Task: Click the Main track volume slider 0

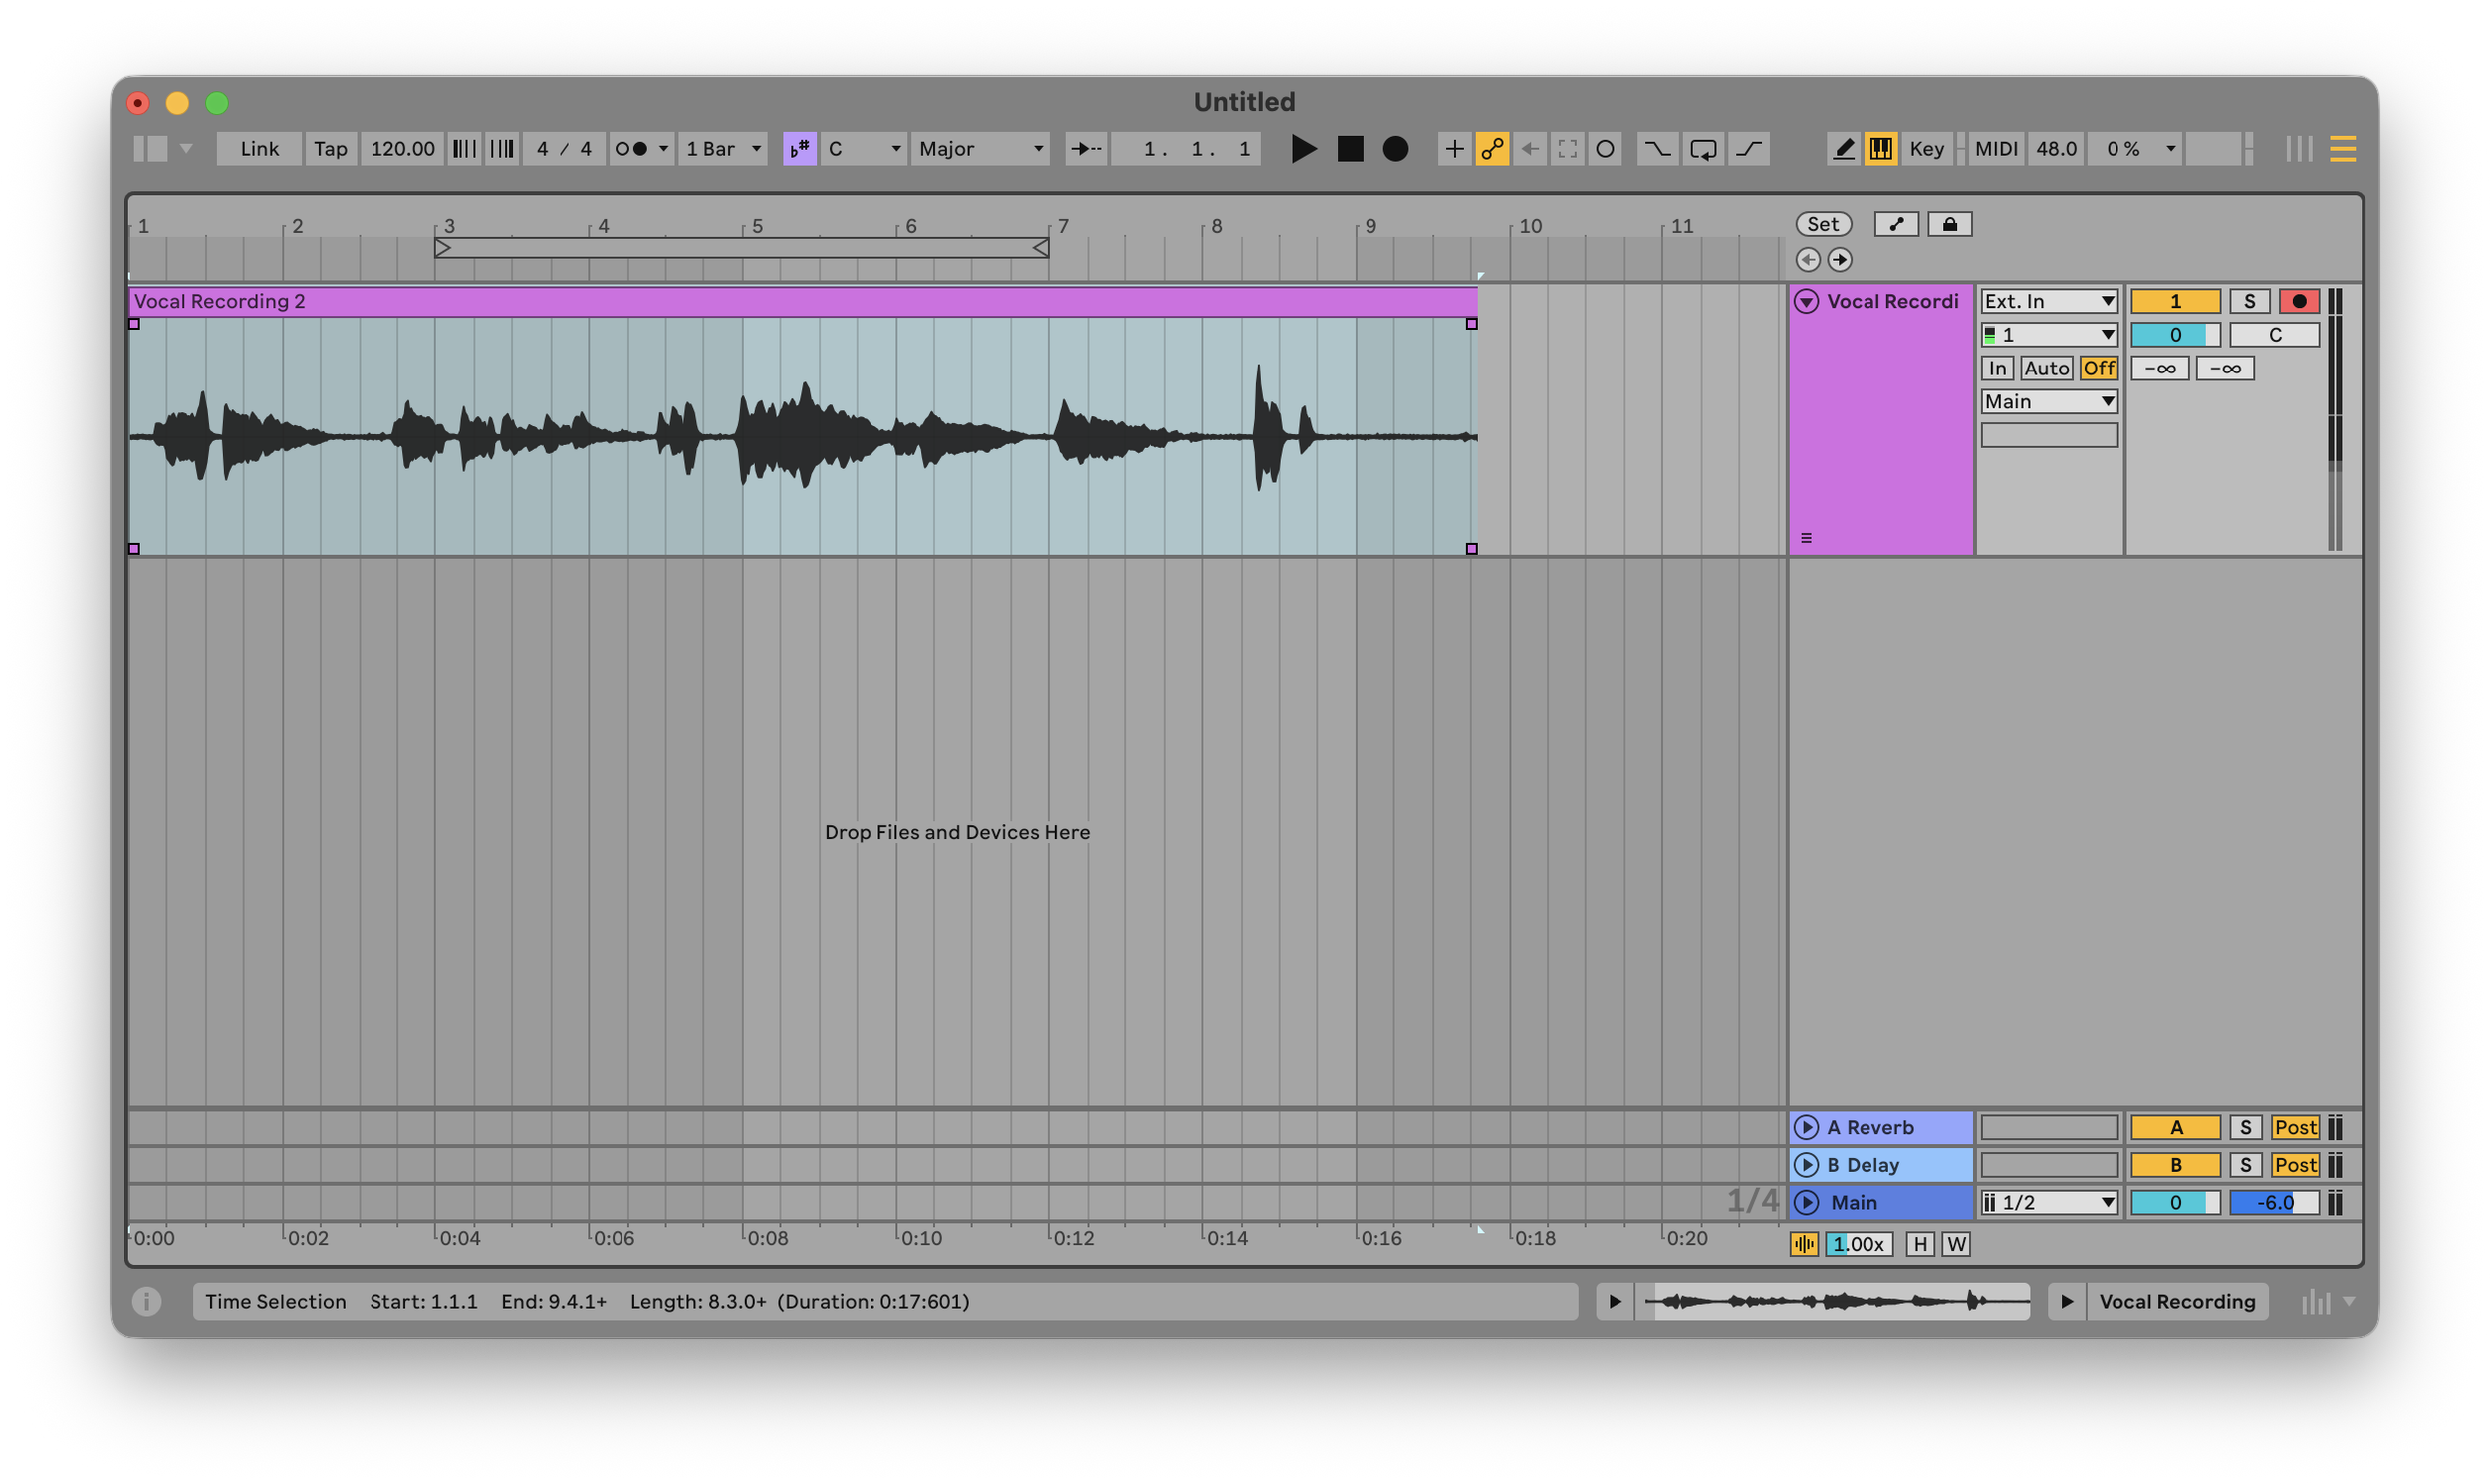Action: [x=2176, y=1202]
